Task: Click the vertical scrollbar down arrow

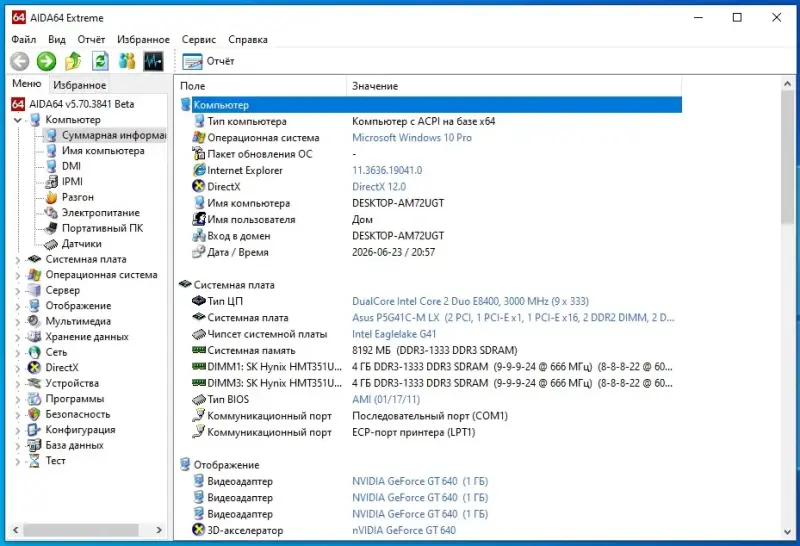Action: coord(787,532)
